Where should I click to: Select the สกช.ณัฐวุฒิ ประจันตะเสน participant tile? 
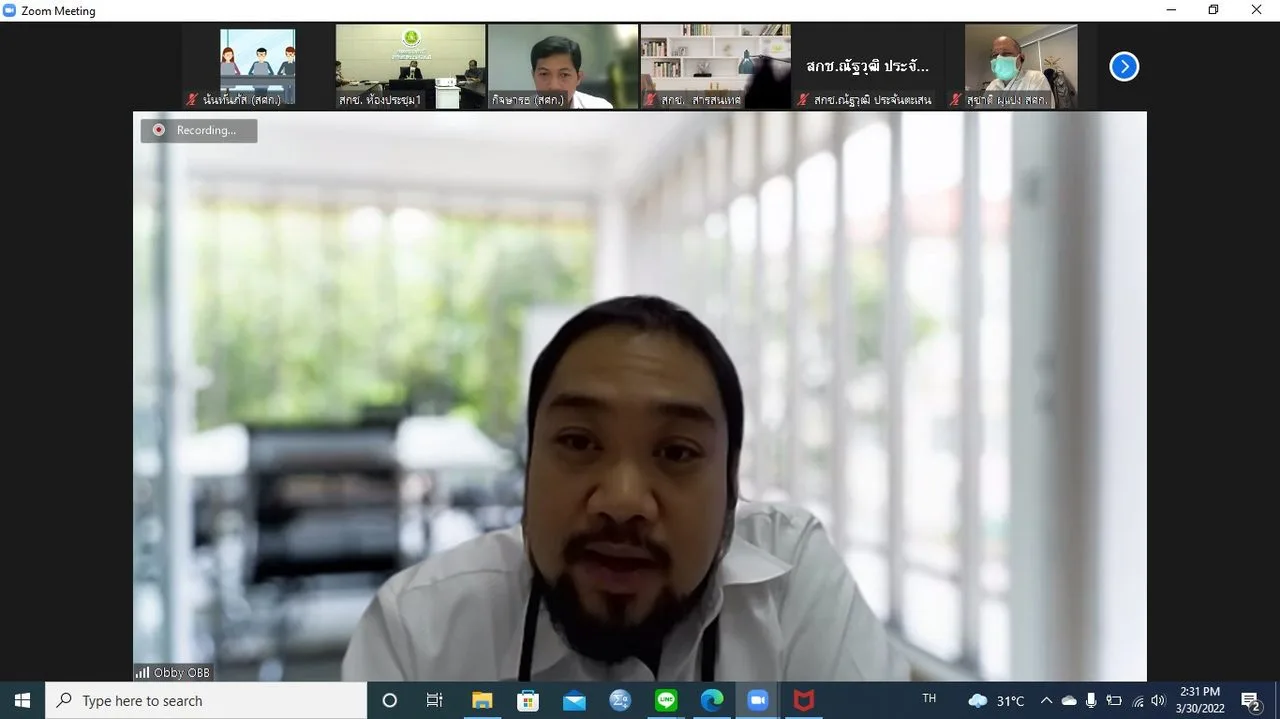click(x=868, y=66)
